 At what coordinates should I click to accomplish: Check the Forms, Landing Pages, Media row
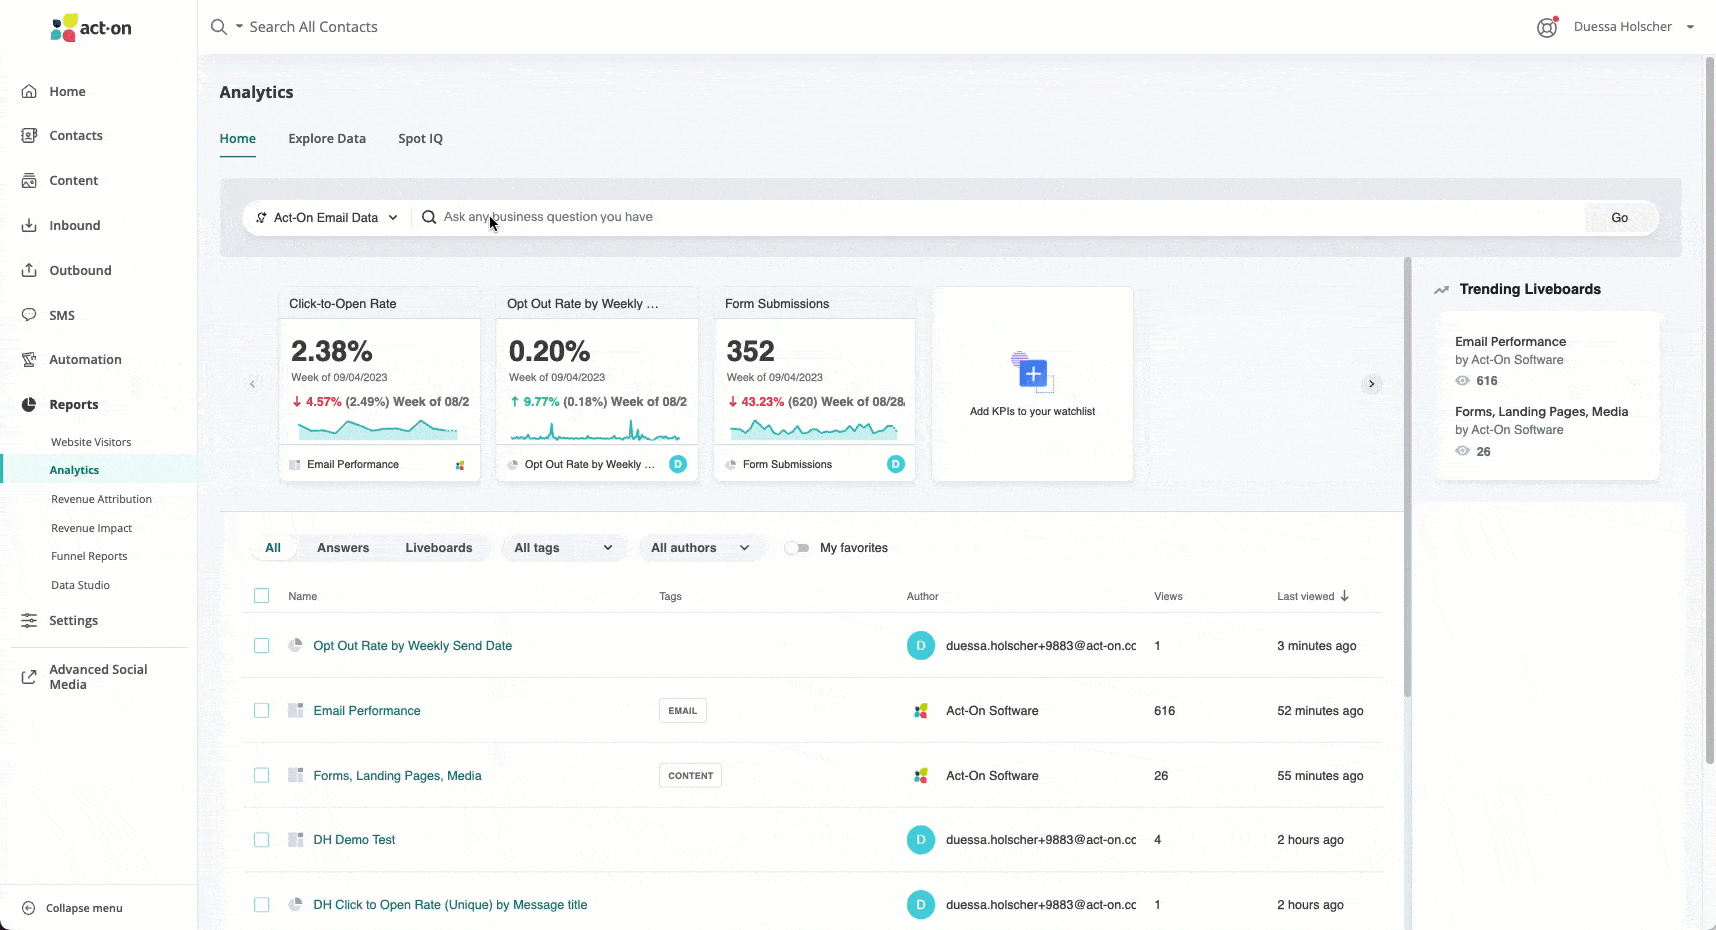coord(262,775)
